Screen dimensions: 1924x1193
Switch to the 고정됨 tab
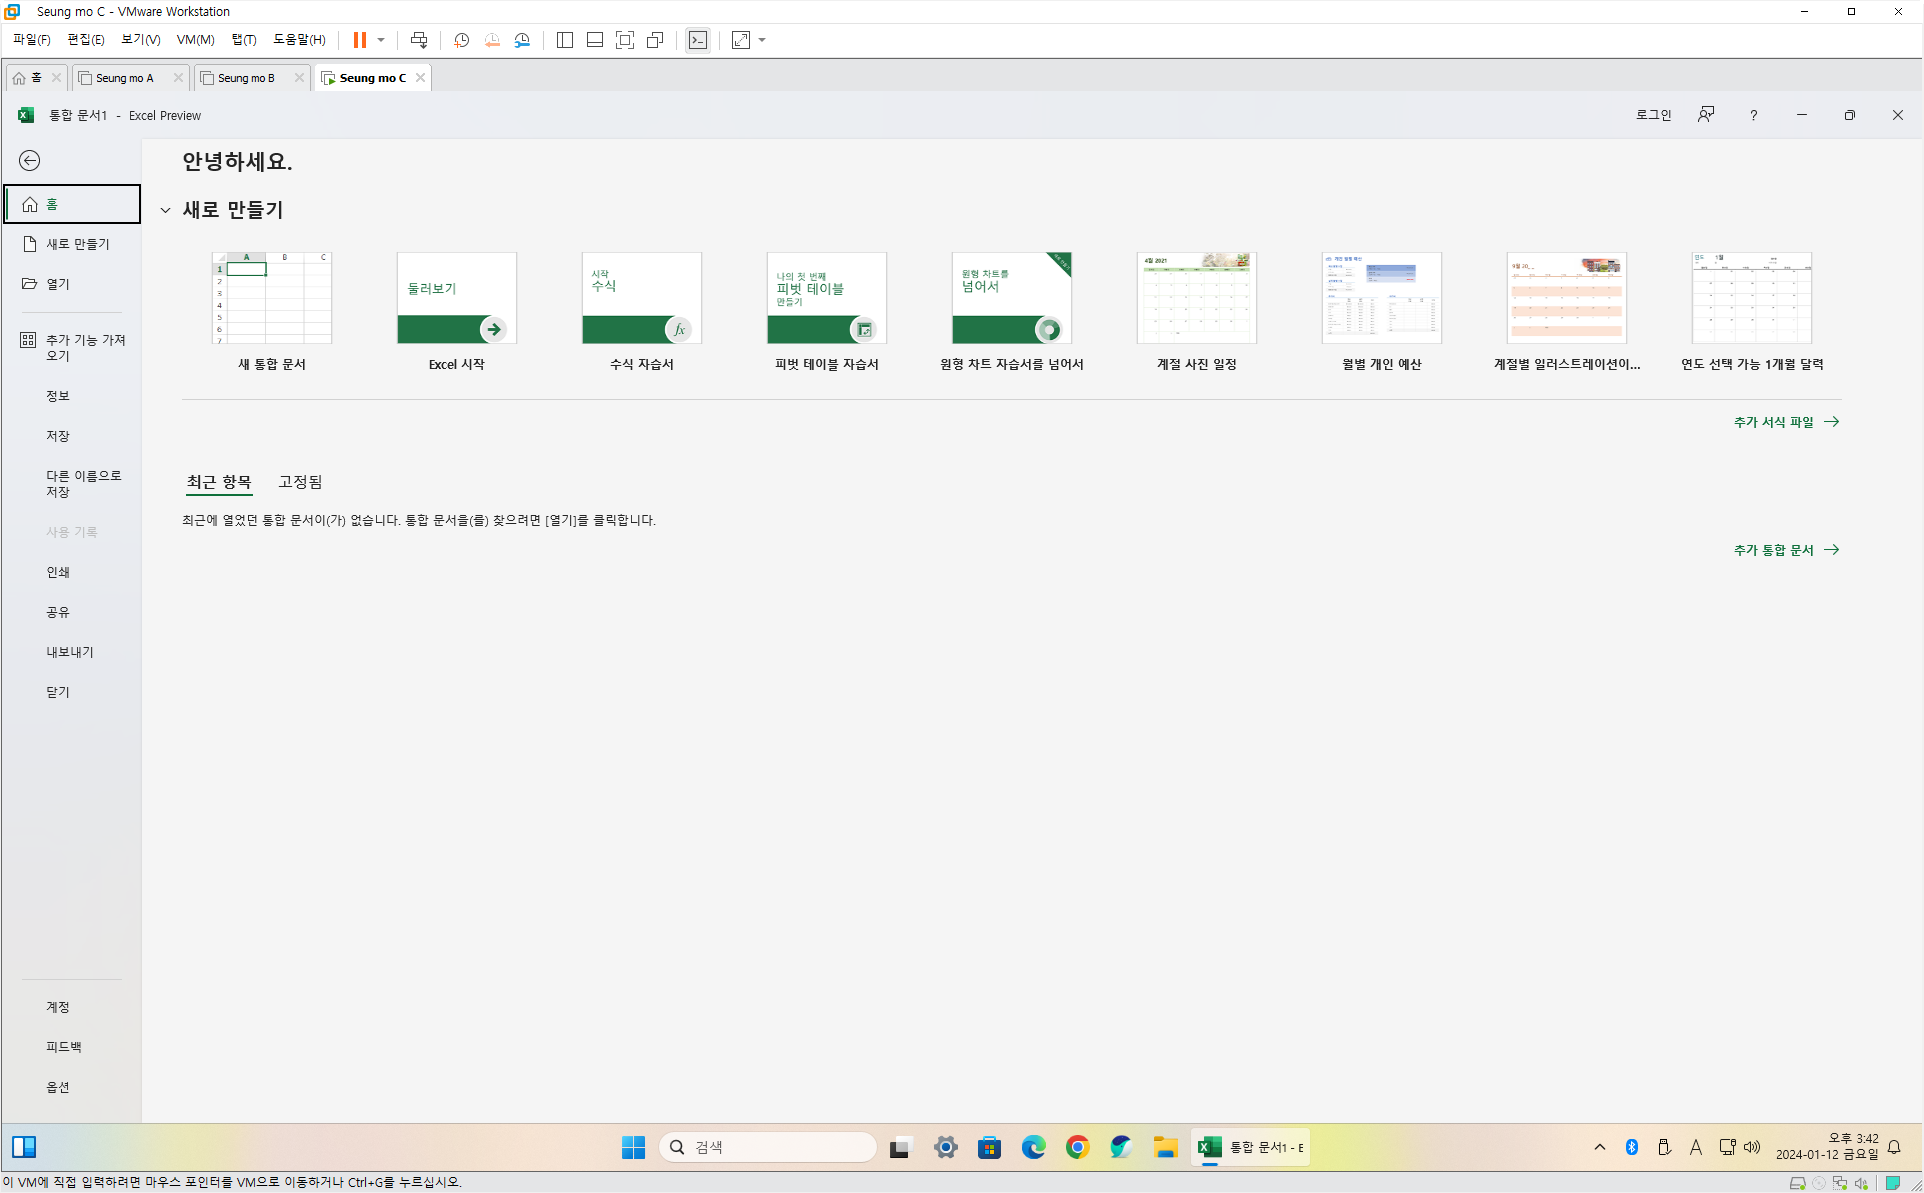(x=300, y=482)
